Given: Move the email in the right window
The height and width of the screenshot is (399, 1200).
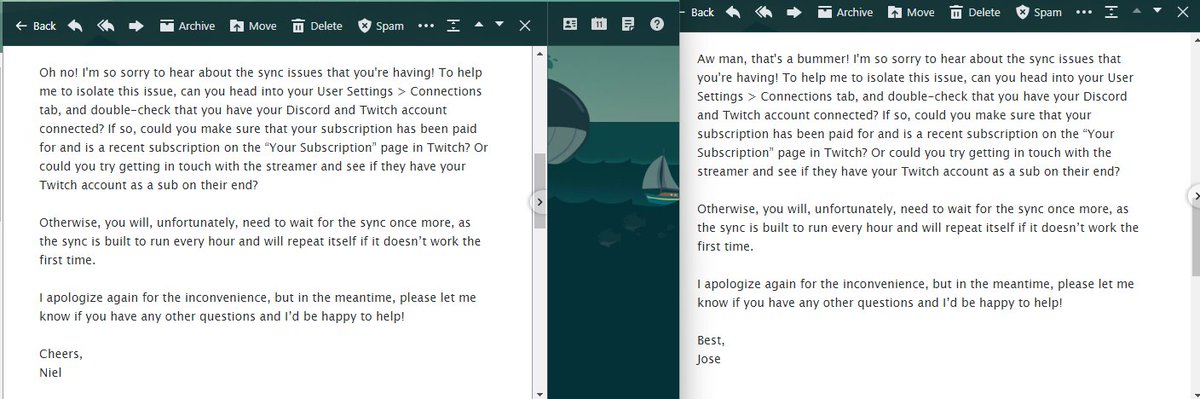Looking at the screenshot, I should (x=910, y=12).
